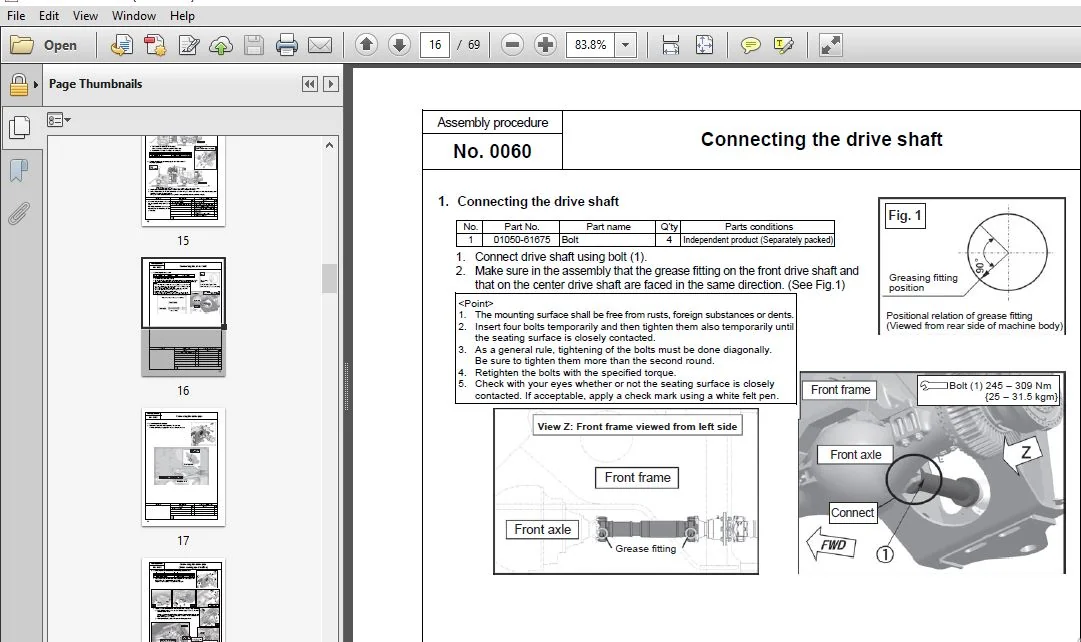Collapse the thumbnails pane with double-left arrows
The width and height of the screenshot is (1081, 642).
click(x=310, y=84)
